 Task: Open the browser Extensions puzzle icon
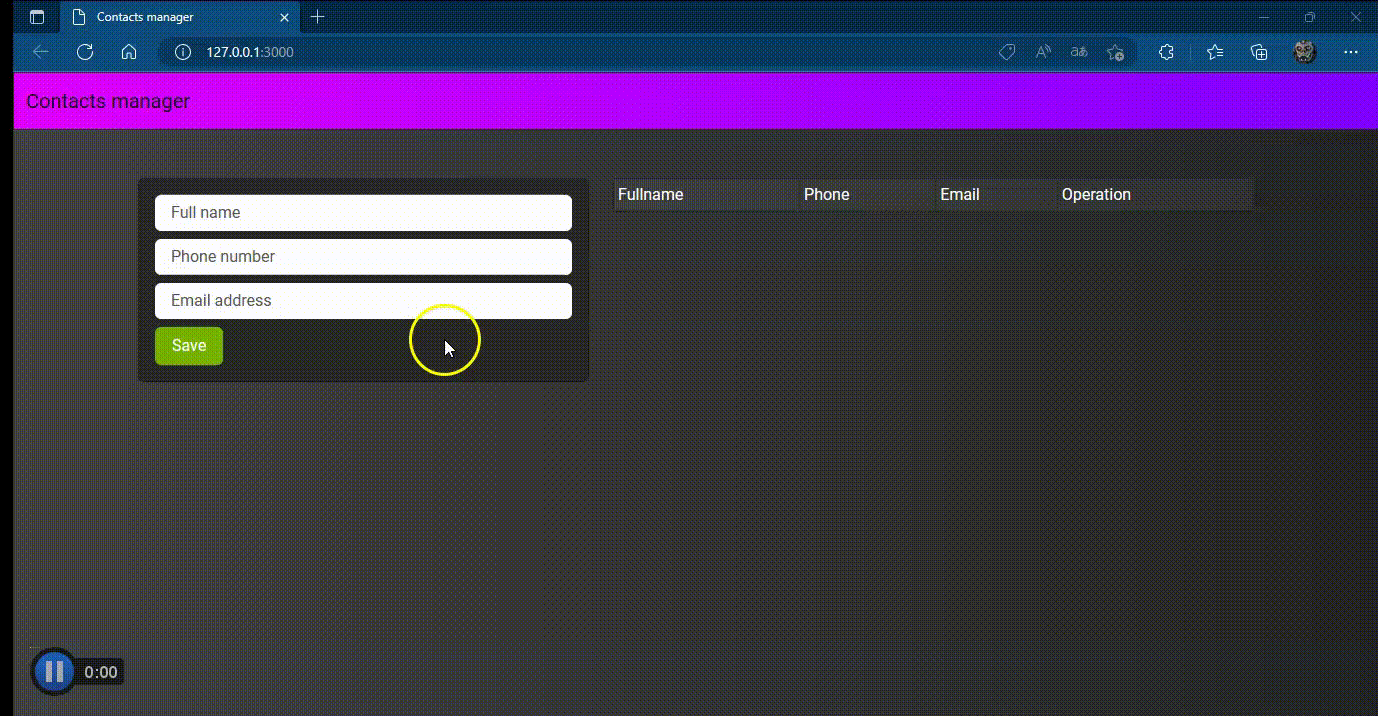click(1166, 52)
